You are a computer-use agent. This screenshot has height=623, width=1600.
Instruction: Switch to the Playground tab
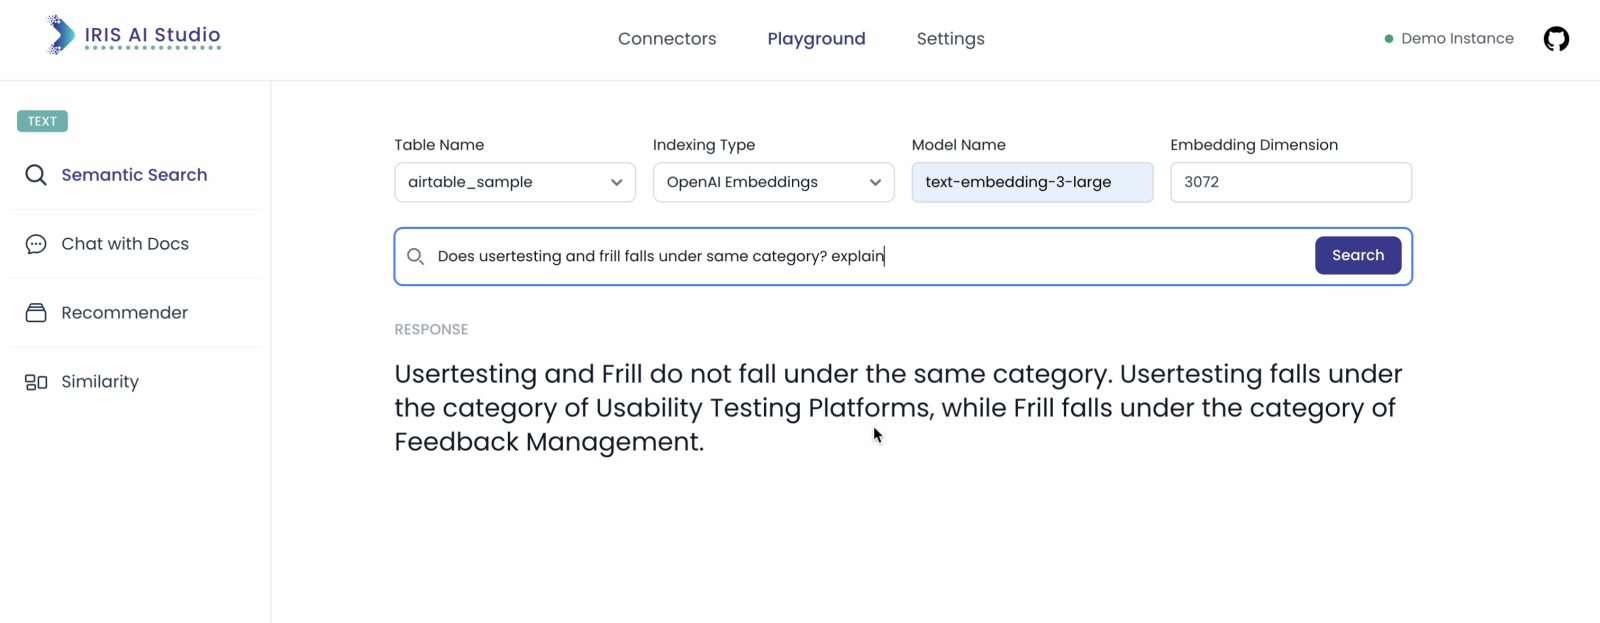click(x=816, y=39)
